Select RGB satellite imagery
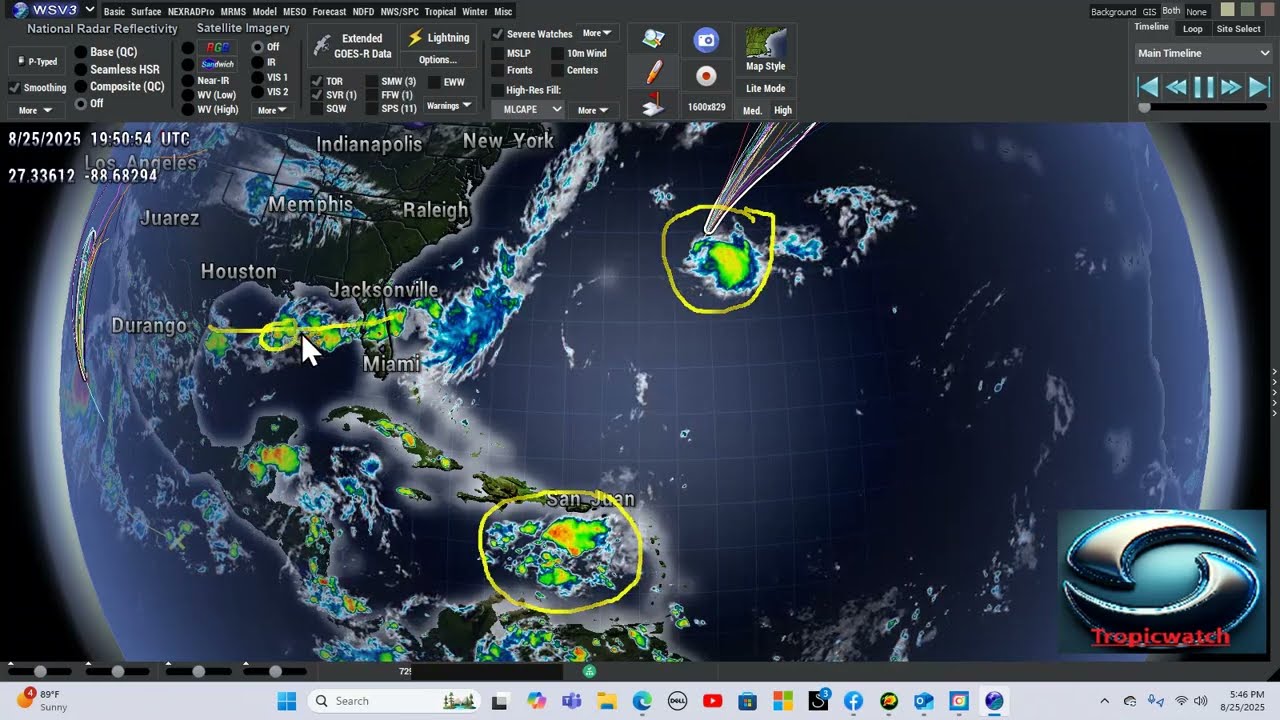The height and width of the screenshot is (720, 1280). coord(217,47)
